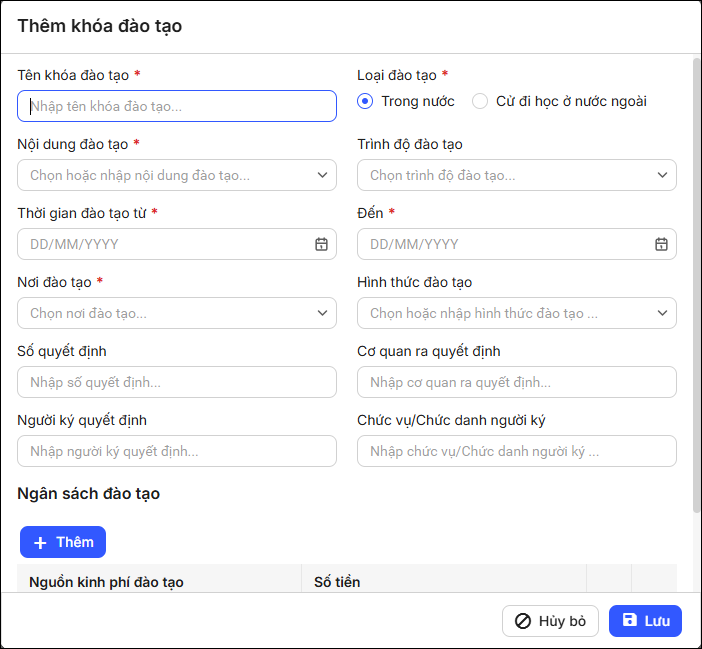Click the 'Số quyết định' input field
The width and height of the screenshot is (702, 649).
[x=177, y=382]
